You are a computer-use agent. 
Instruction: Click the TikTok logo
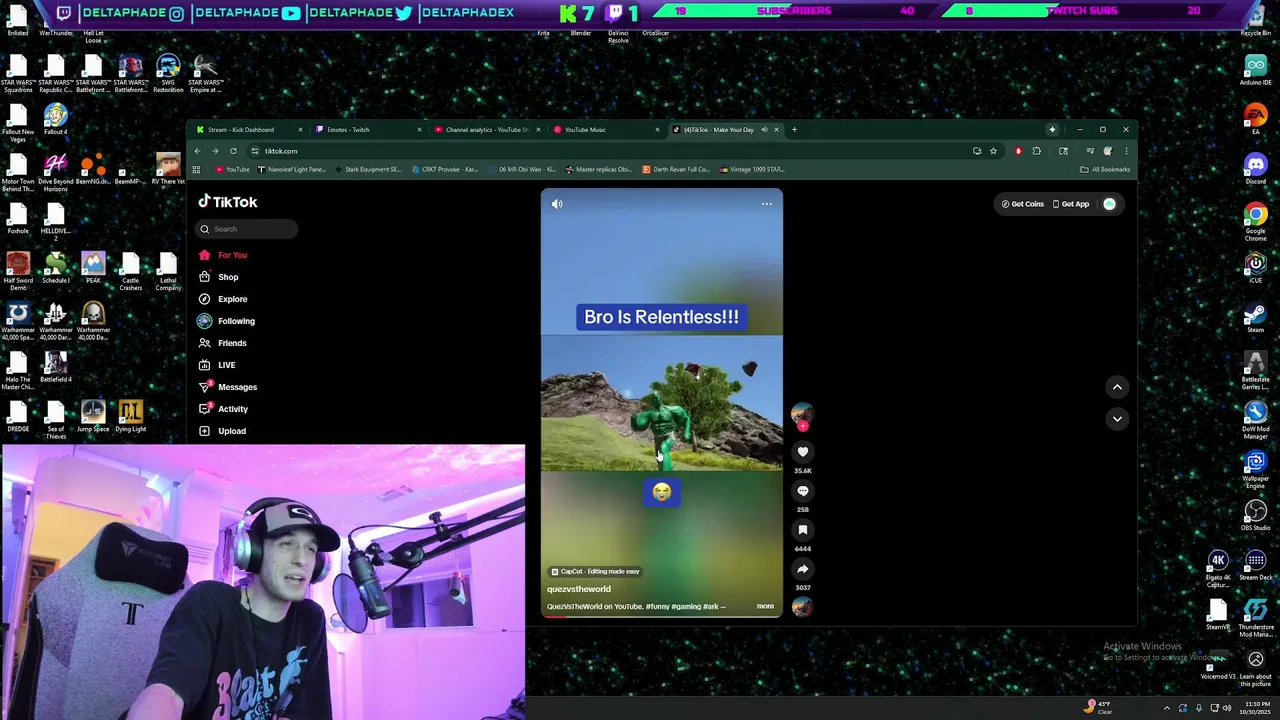tap(228, 202)
